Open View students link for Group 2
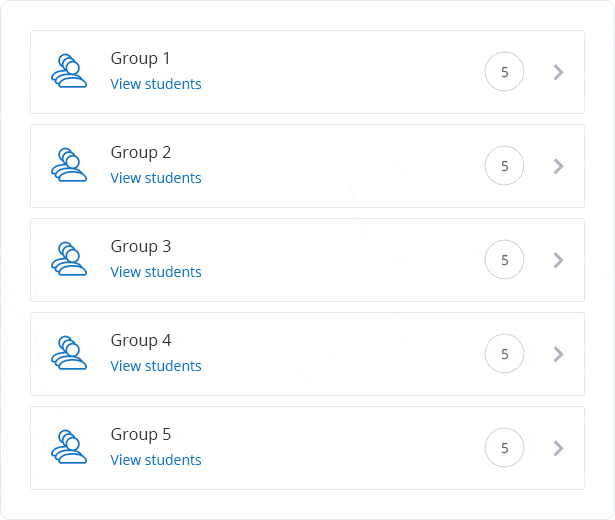This screenshot has width=615, height=520. point(156,178)
